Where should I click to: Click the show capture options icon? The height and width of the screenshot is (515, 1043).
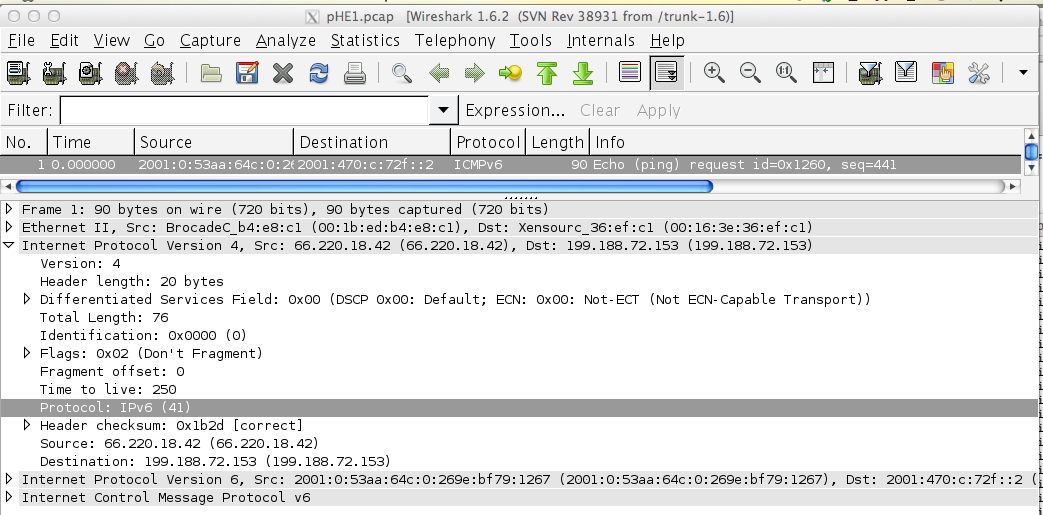click(54, 73)
